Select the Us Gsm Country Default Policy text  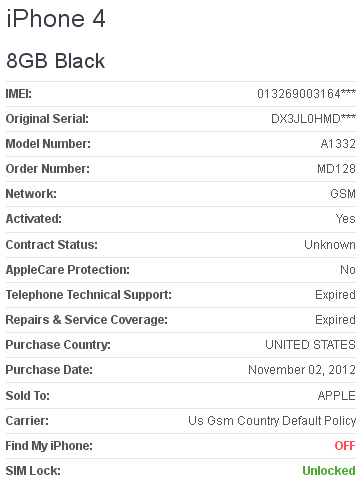point(272,421)
